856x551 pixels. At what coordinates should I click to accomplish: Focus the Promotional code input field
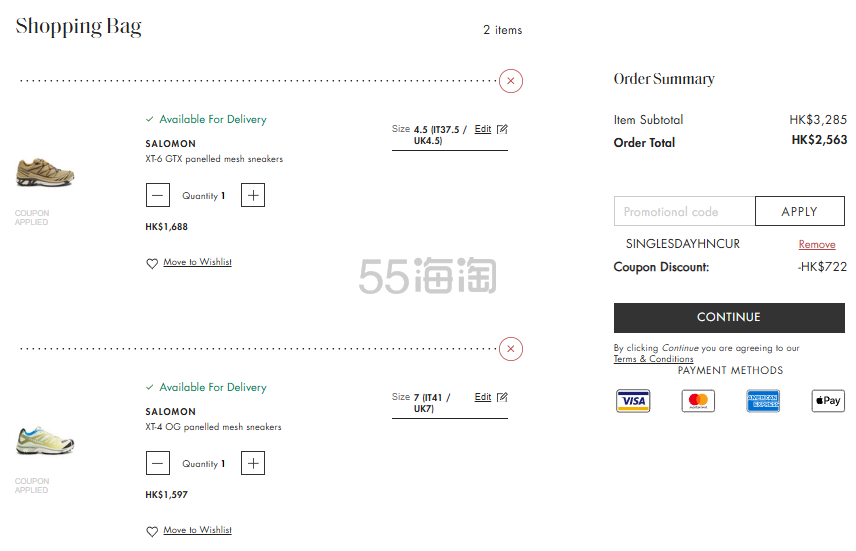(684, 212)
